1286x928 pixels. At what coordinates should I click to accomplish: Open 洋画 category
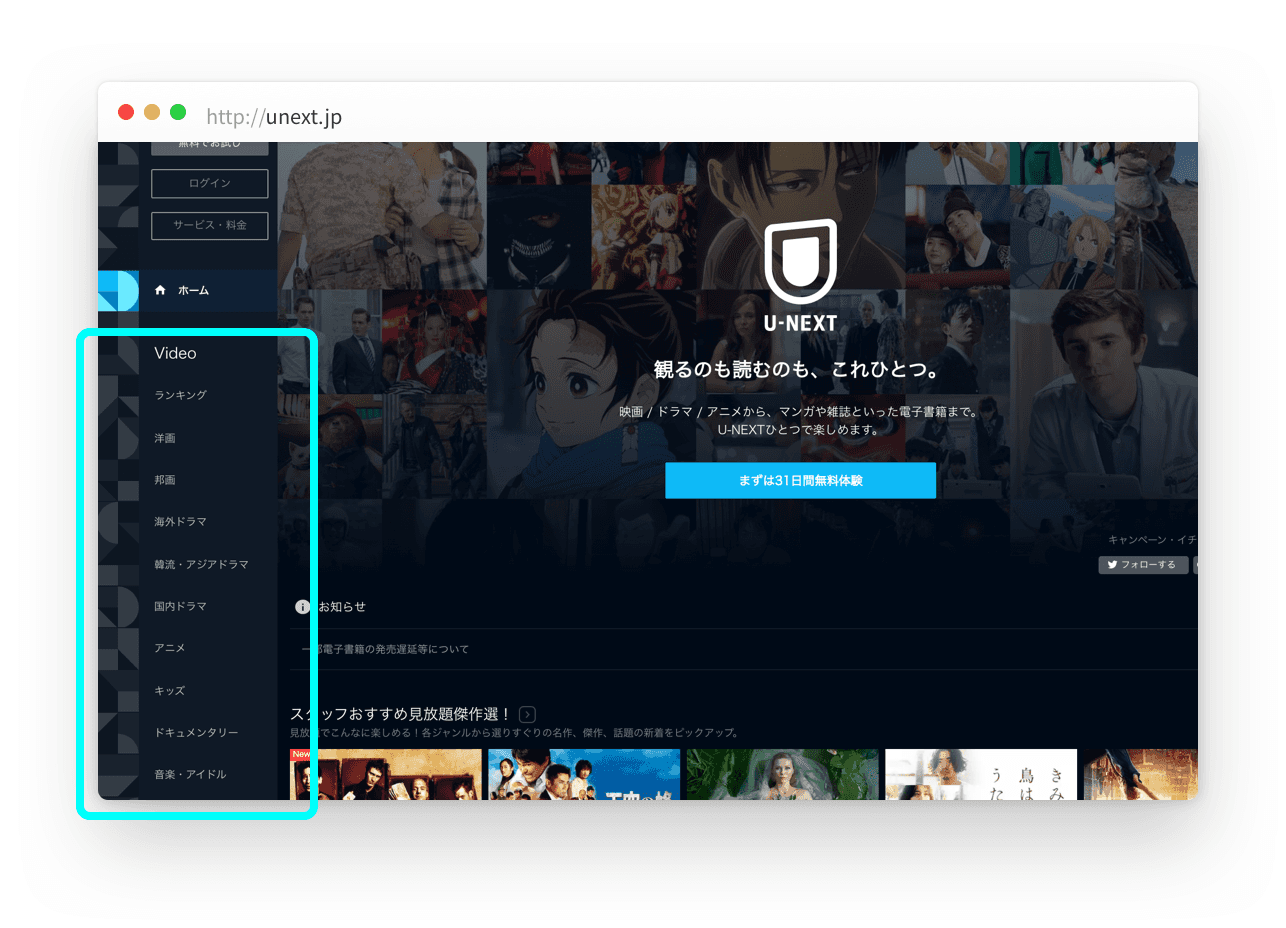(x=165, y=438)
